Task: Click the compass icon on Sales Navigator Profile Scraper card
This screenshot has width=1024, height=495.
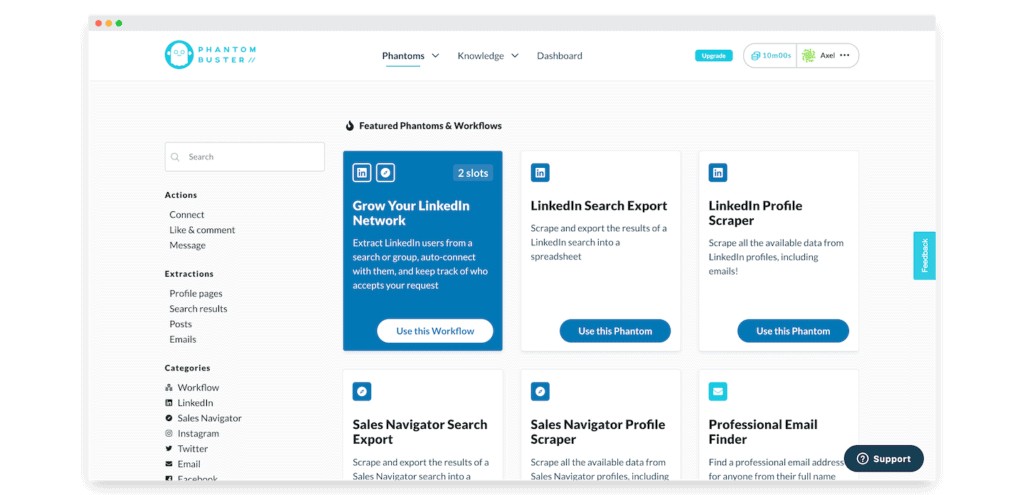Action: [540, 392]
